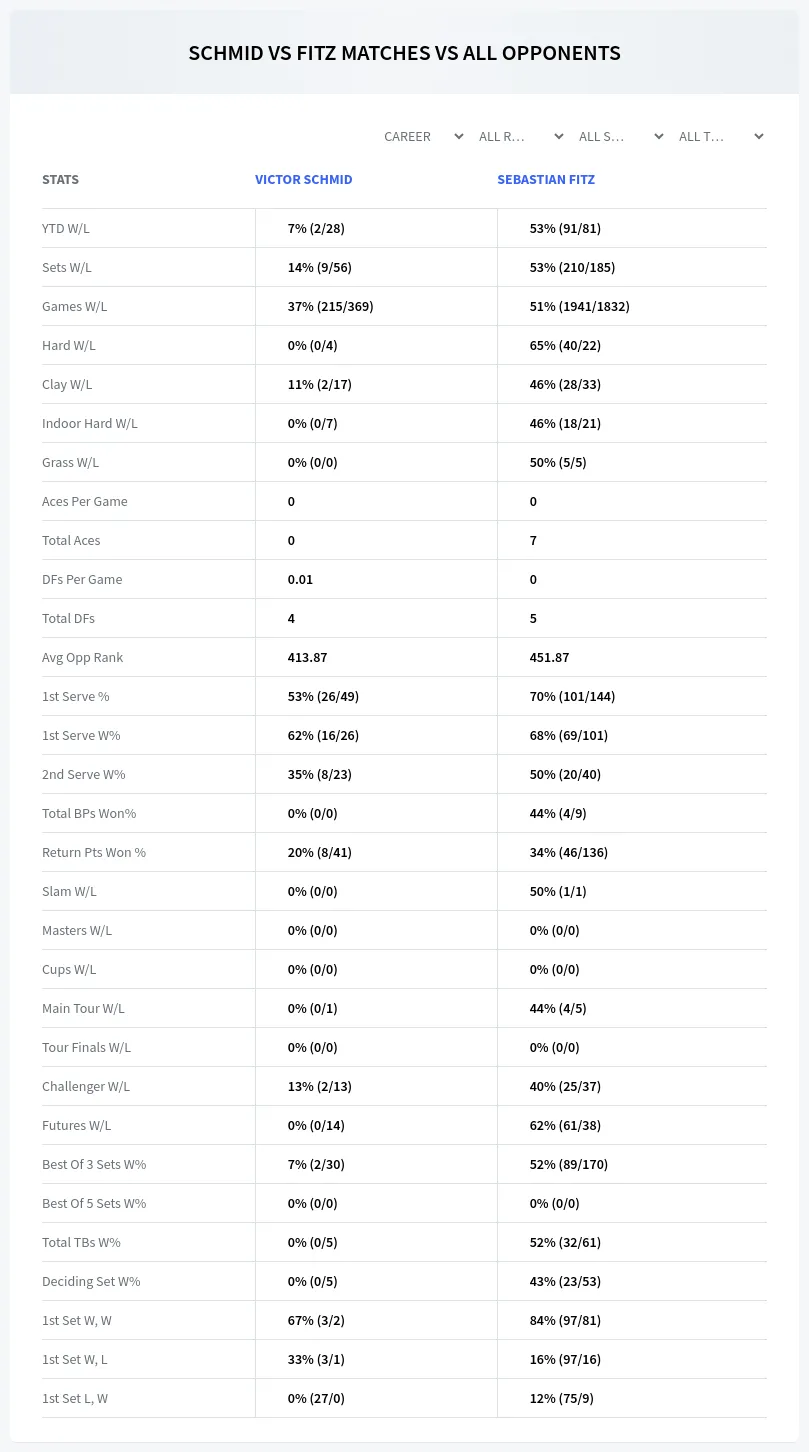
Task: Open Victor Schmid player link
Action: pos(304,180)
